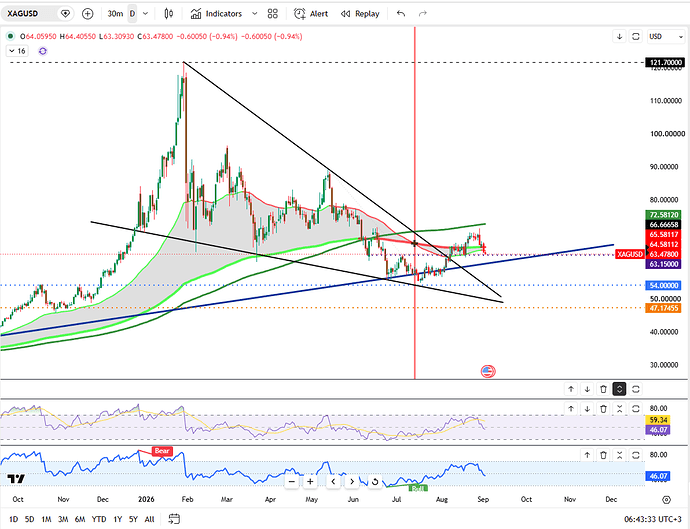Start bar Replay mode

click(x=360, y=14)
